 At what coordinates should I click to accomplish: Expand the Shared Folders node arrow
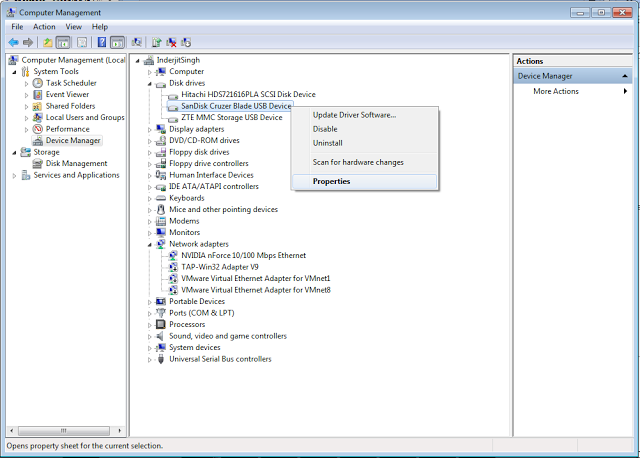(27, 107)
